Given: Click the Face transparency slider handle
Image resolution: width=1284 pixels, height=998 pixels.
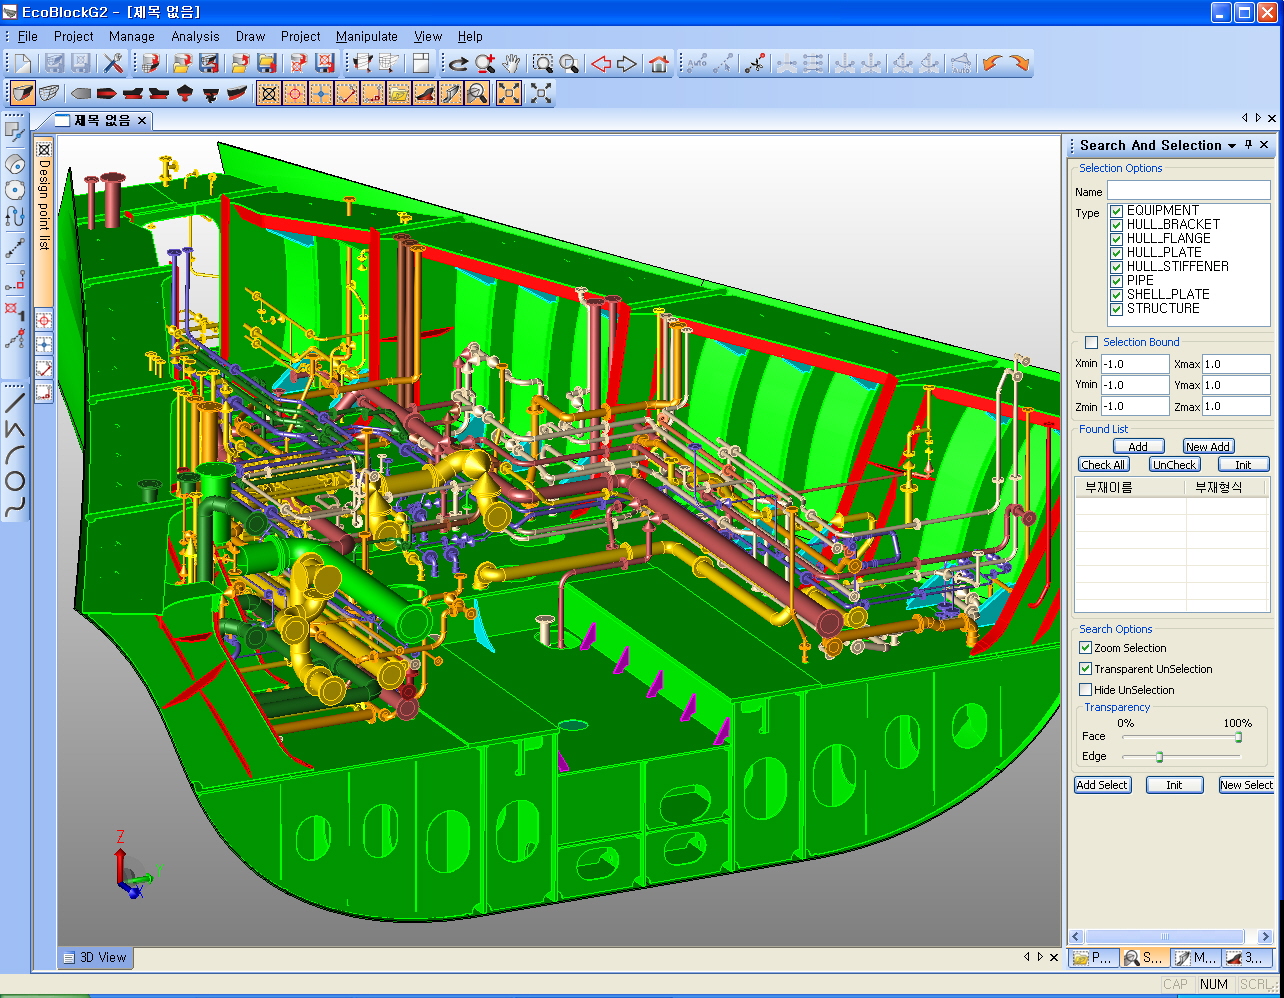Looking at the screenshot, I should point(1238,737).
